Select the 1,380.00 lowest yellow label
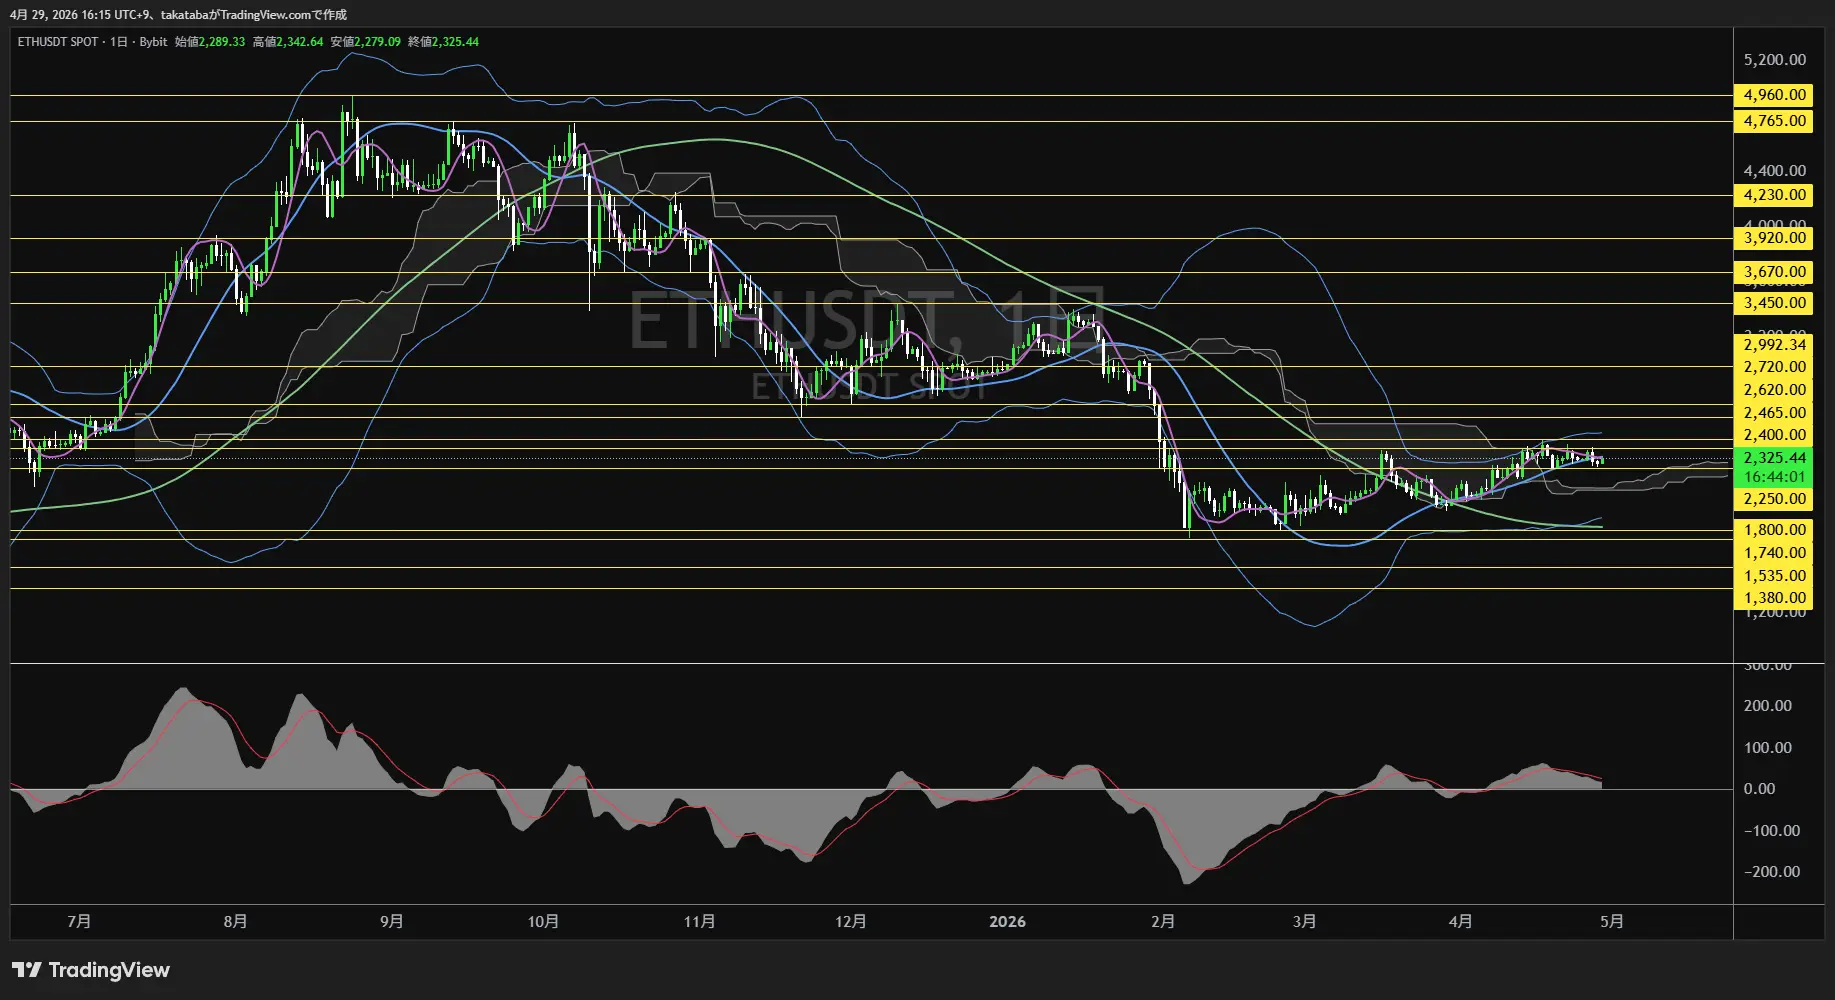 coord(1774,598)
